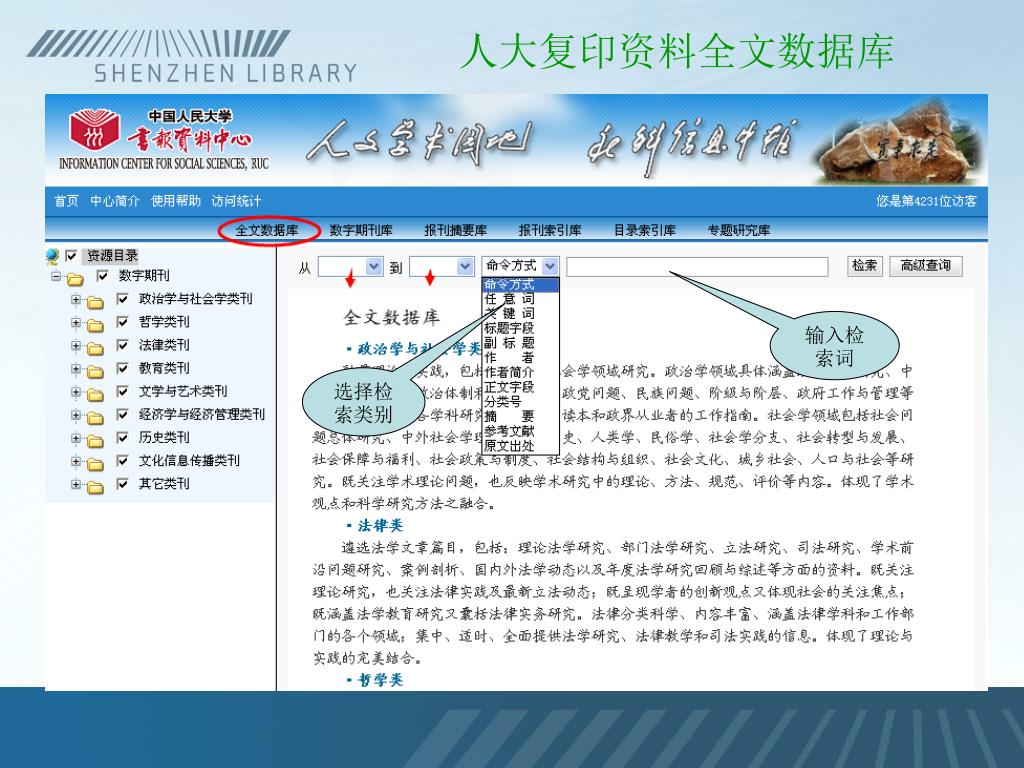The image size is (1024, 768).
Task: Uncheck the 法律类刊 checkbox
Action: click(122, 345)
